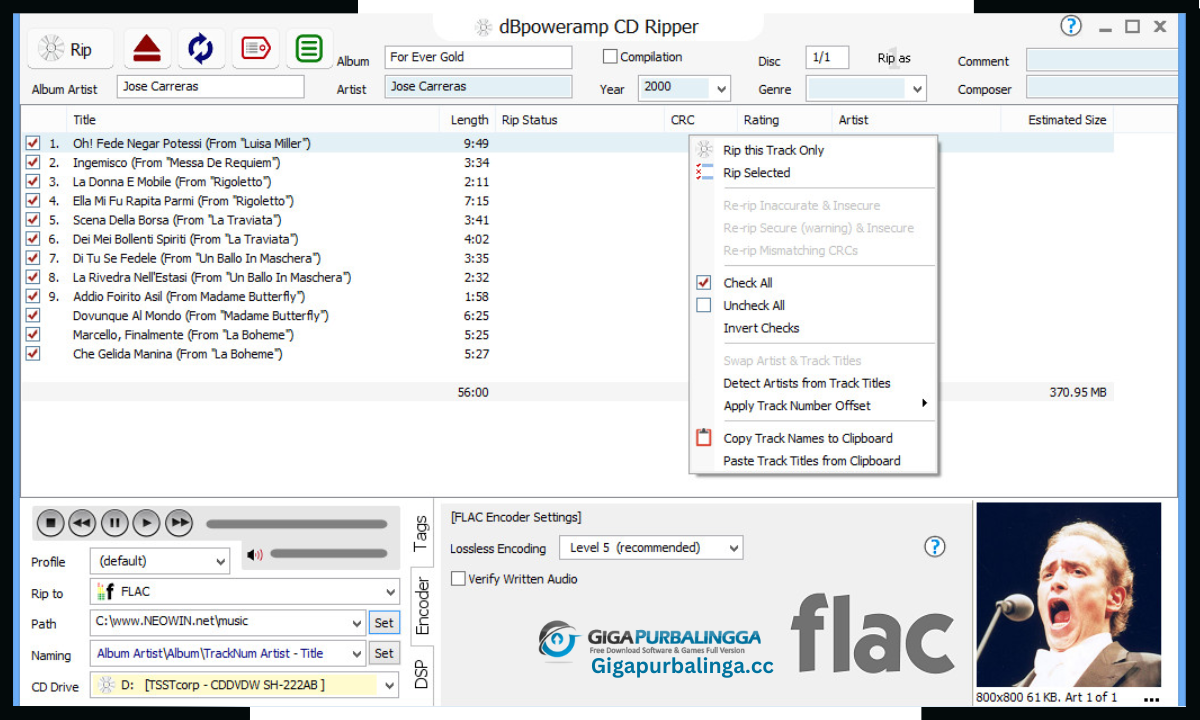Uncheck the Che Gelida Manina track checkbox
This screenshot has width=1200, height=720.
point(33,354)
